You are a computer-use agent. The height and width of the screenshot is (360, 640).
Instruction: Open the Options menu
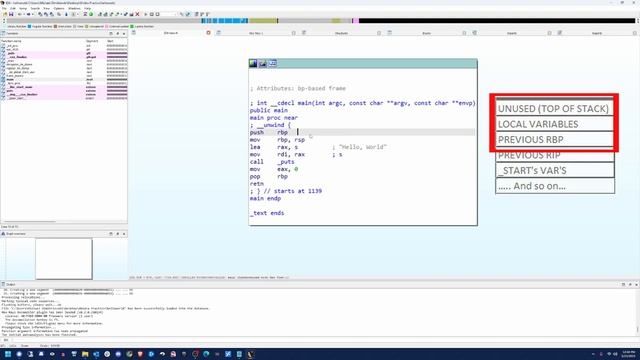(x=59, y=8)
